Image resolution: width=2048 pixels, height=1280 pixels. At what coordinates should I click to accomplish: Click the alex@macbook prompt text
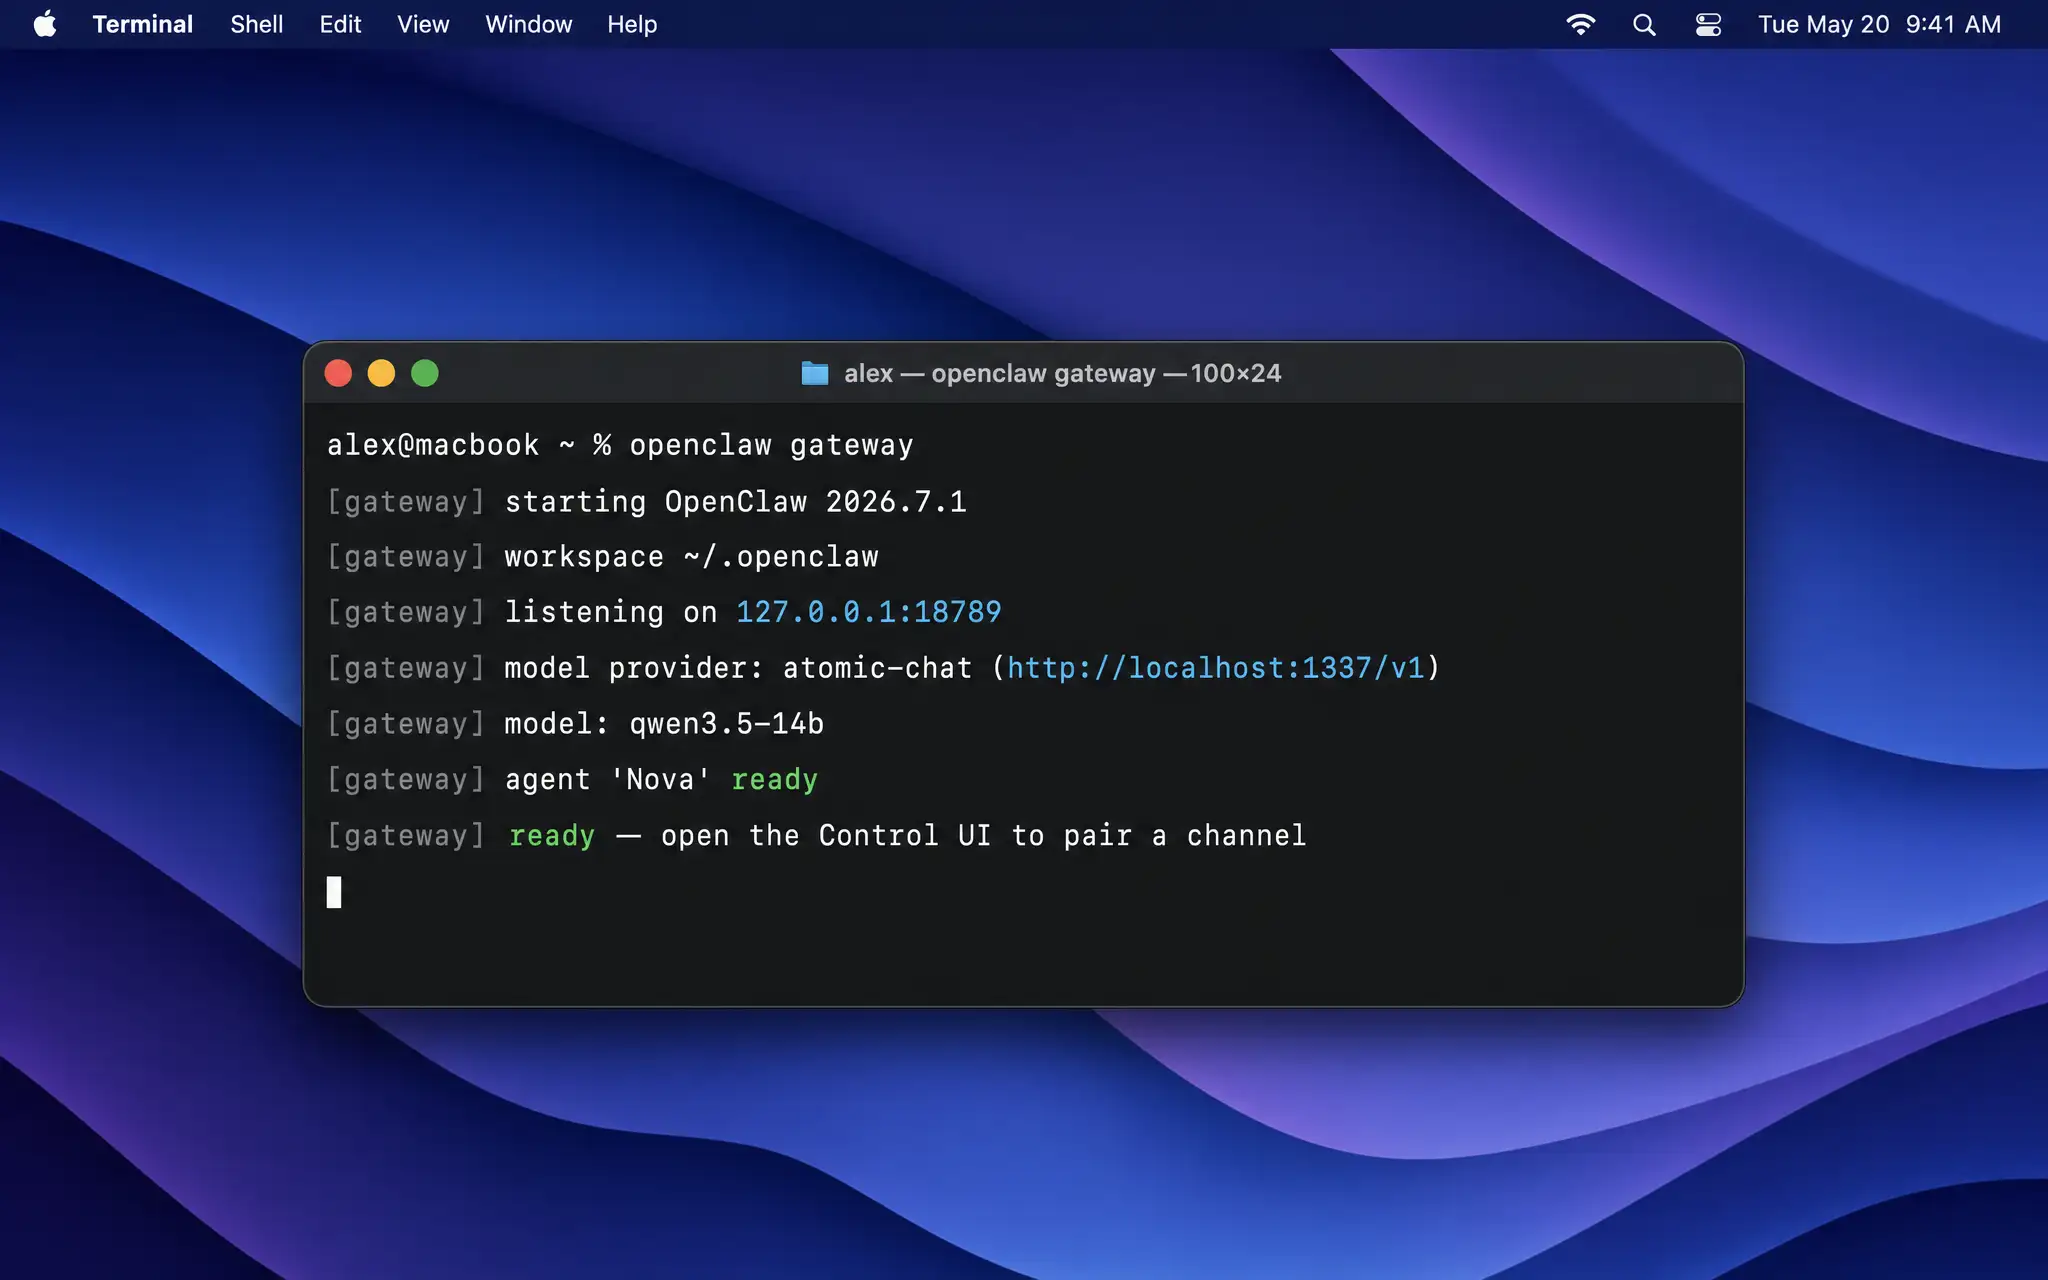pyautogui.click(x=433, y=445)
